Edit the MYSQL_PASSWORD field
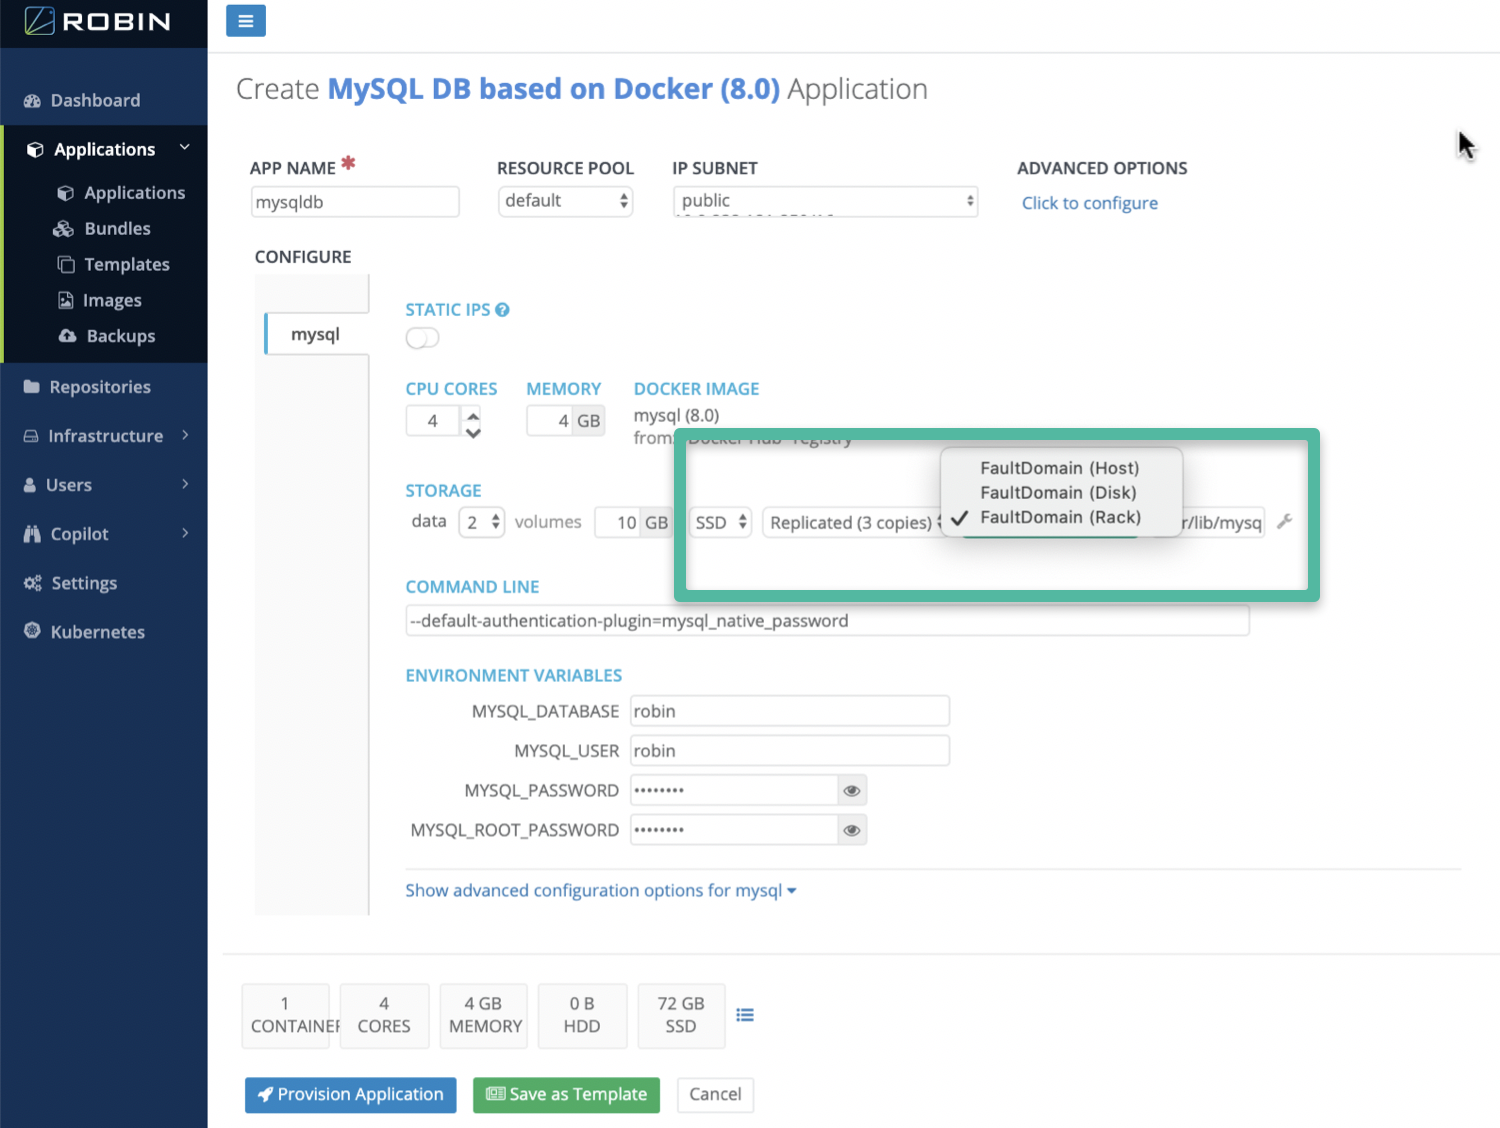The height and width of the screenshot is (1128, 1500). pos(734,790)
